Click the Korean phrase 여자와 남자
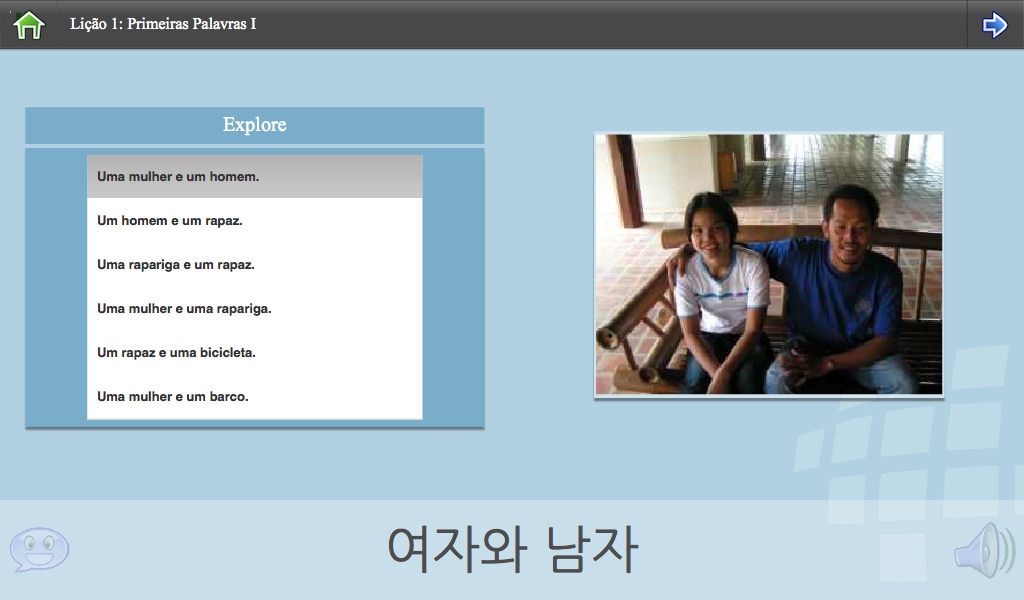This screenshot has height=600, width=1024. pos(513,550)
